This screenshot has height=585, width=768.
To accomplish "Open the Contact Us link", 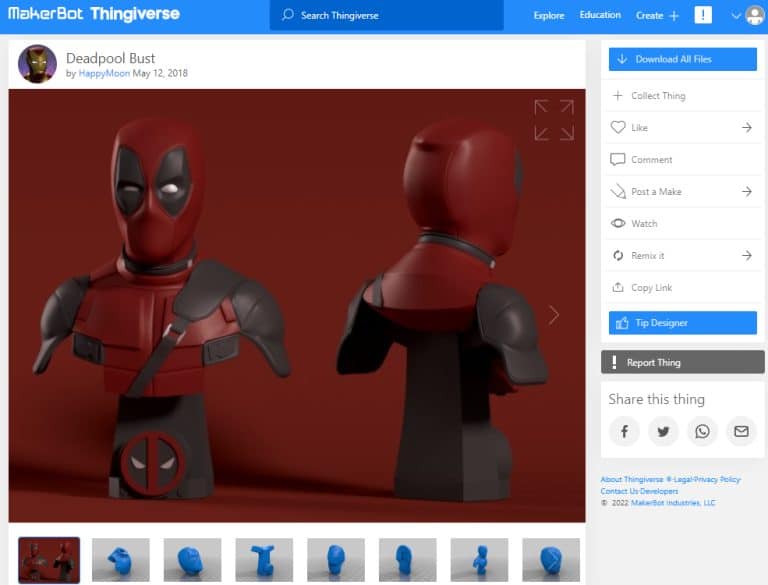I will click(x=619, y=491).
